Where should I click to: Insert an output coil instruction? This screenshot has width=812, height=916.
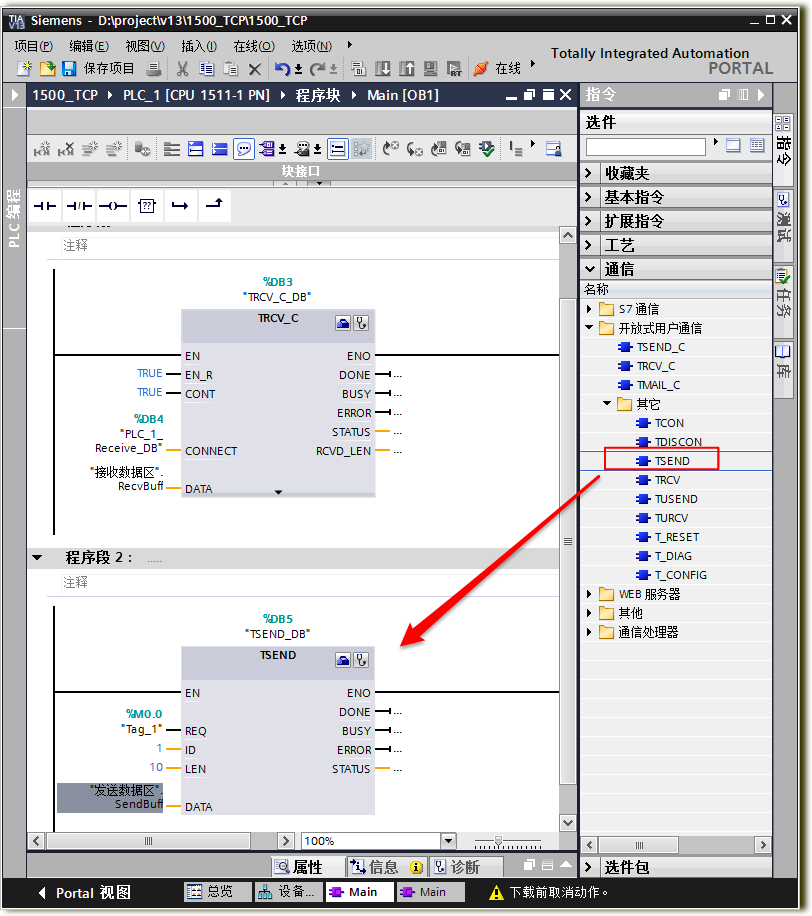coord(113,206)
